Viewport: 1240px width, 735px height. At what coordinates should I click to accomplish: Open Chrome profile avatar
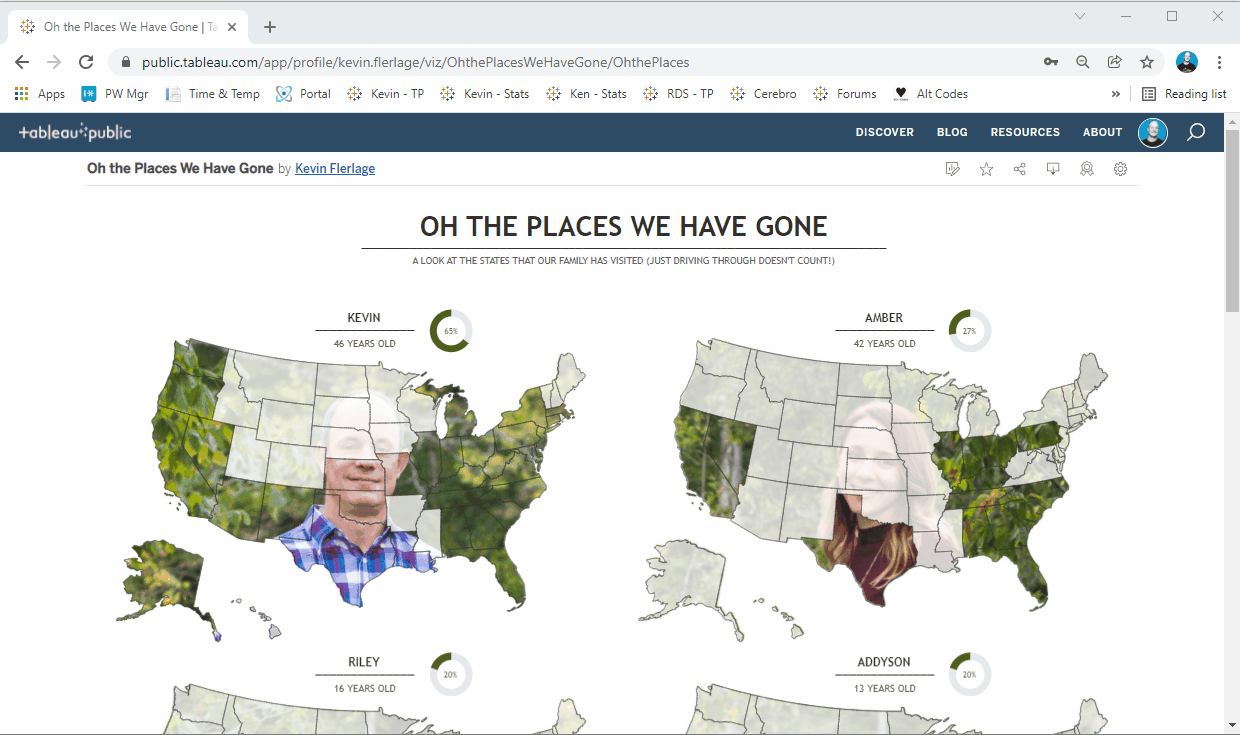pyautogui.click(x=1187, y=62)
